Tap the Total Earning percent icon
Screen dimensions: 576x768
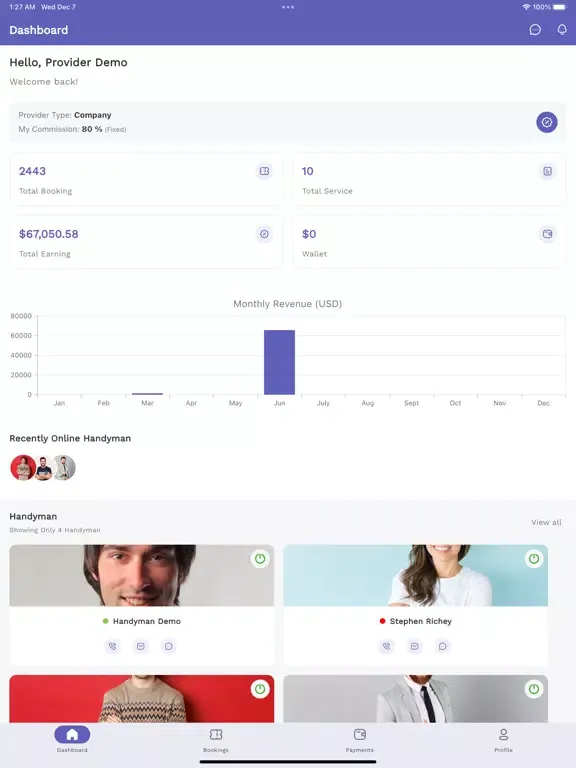[x=264, y=234]
